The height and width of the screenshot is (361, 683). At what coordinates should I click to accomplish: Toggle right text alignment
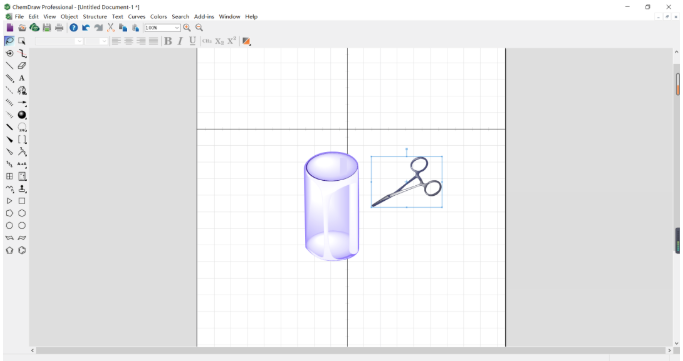141,41
